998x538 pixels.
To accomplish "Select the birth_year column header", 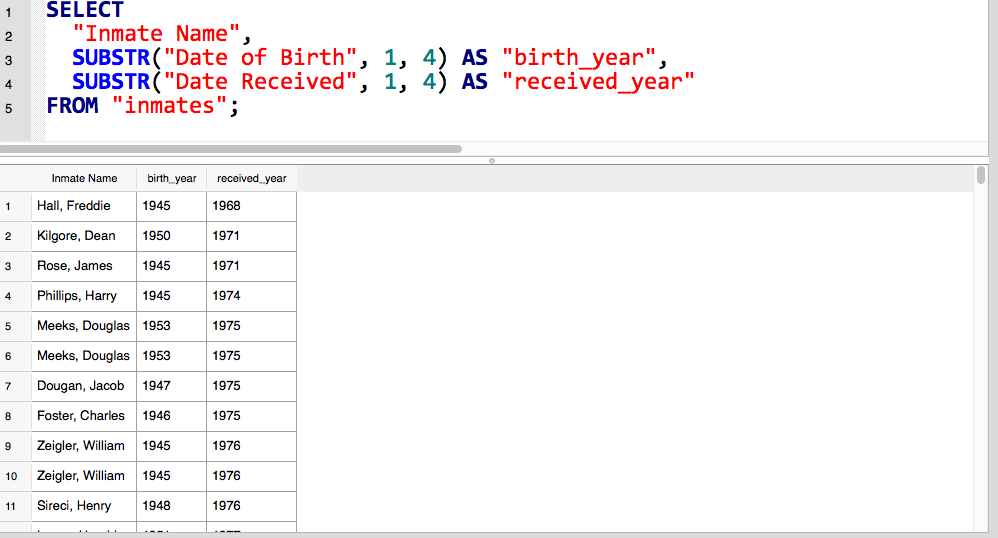I will 172,178.
